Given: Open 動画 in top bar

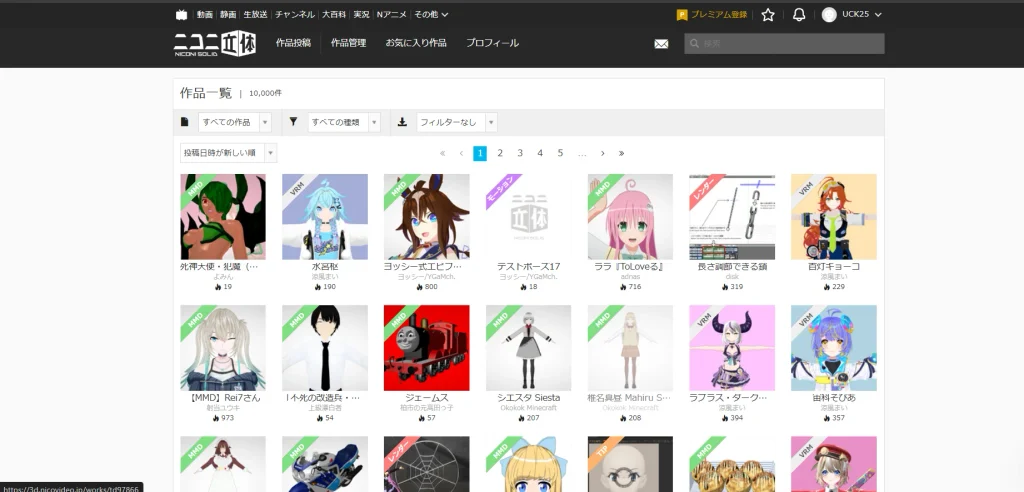Looking at the screenshot, I should [205, 14].
